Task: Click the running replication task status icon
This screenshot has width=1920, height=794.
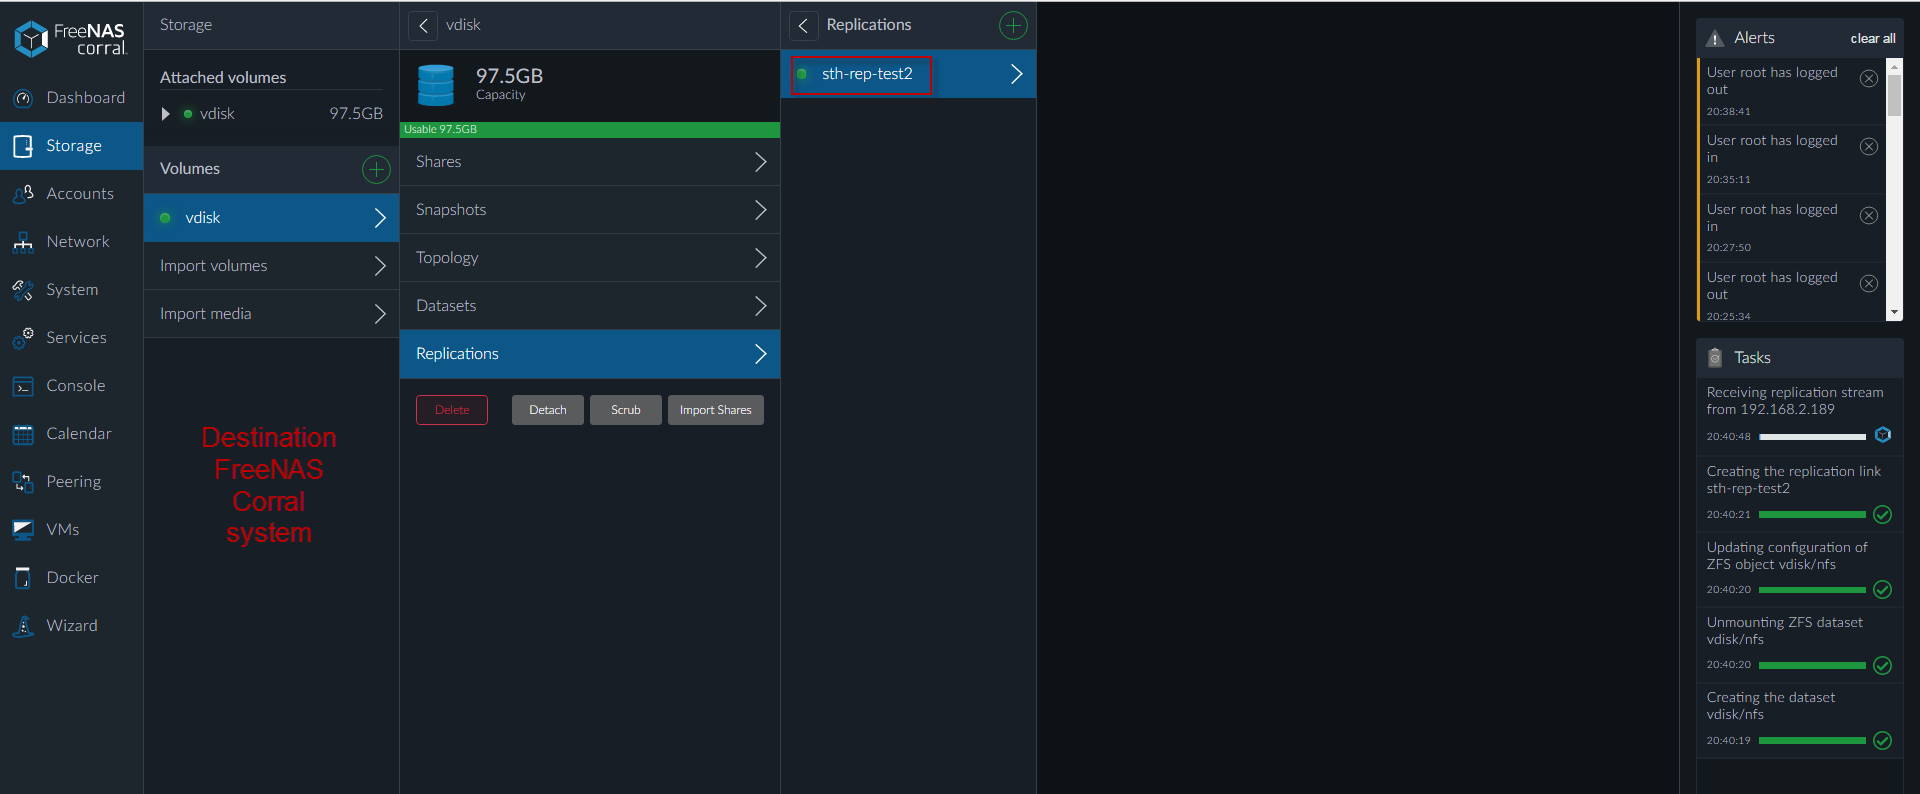Action: 1883,435
